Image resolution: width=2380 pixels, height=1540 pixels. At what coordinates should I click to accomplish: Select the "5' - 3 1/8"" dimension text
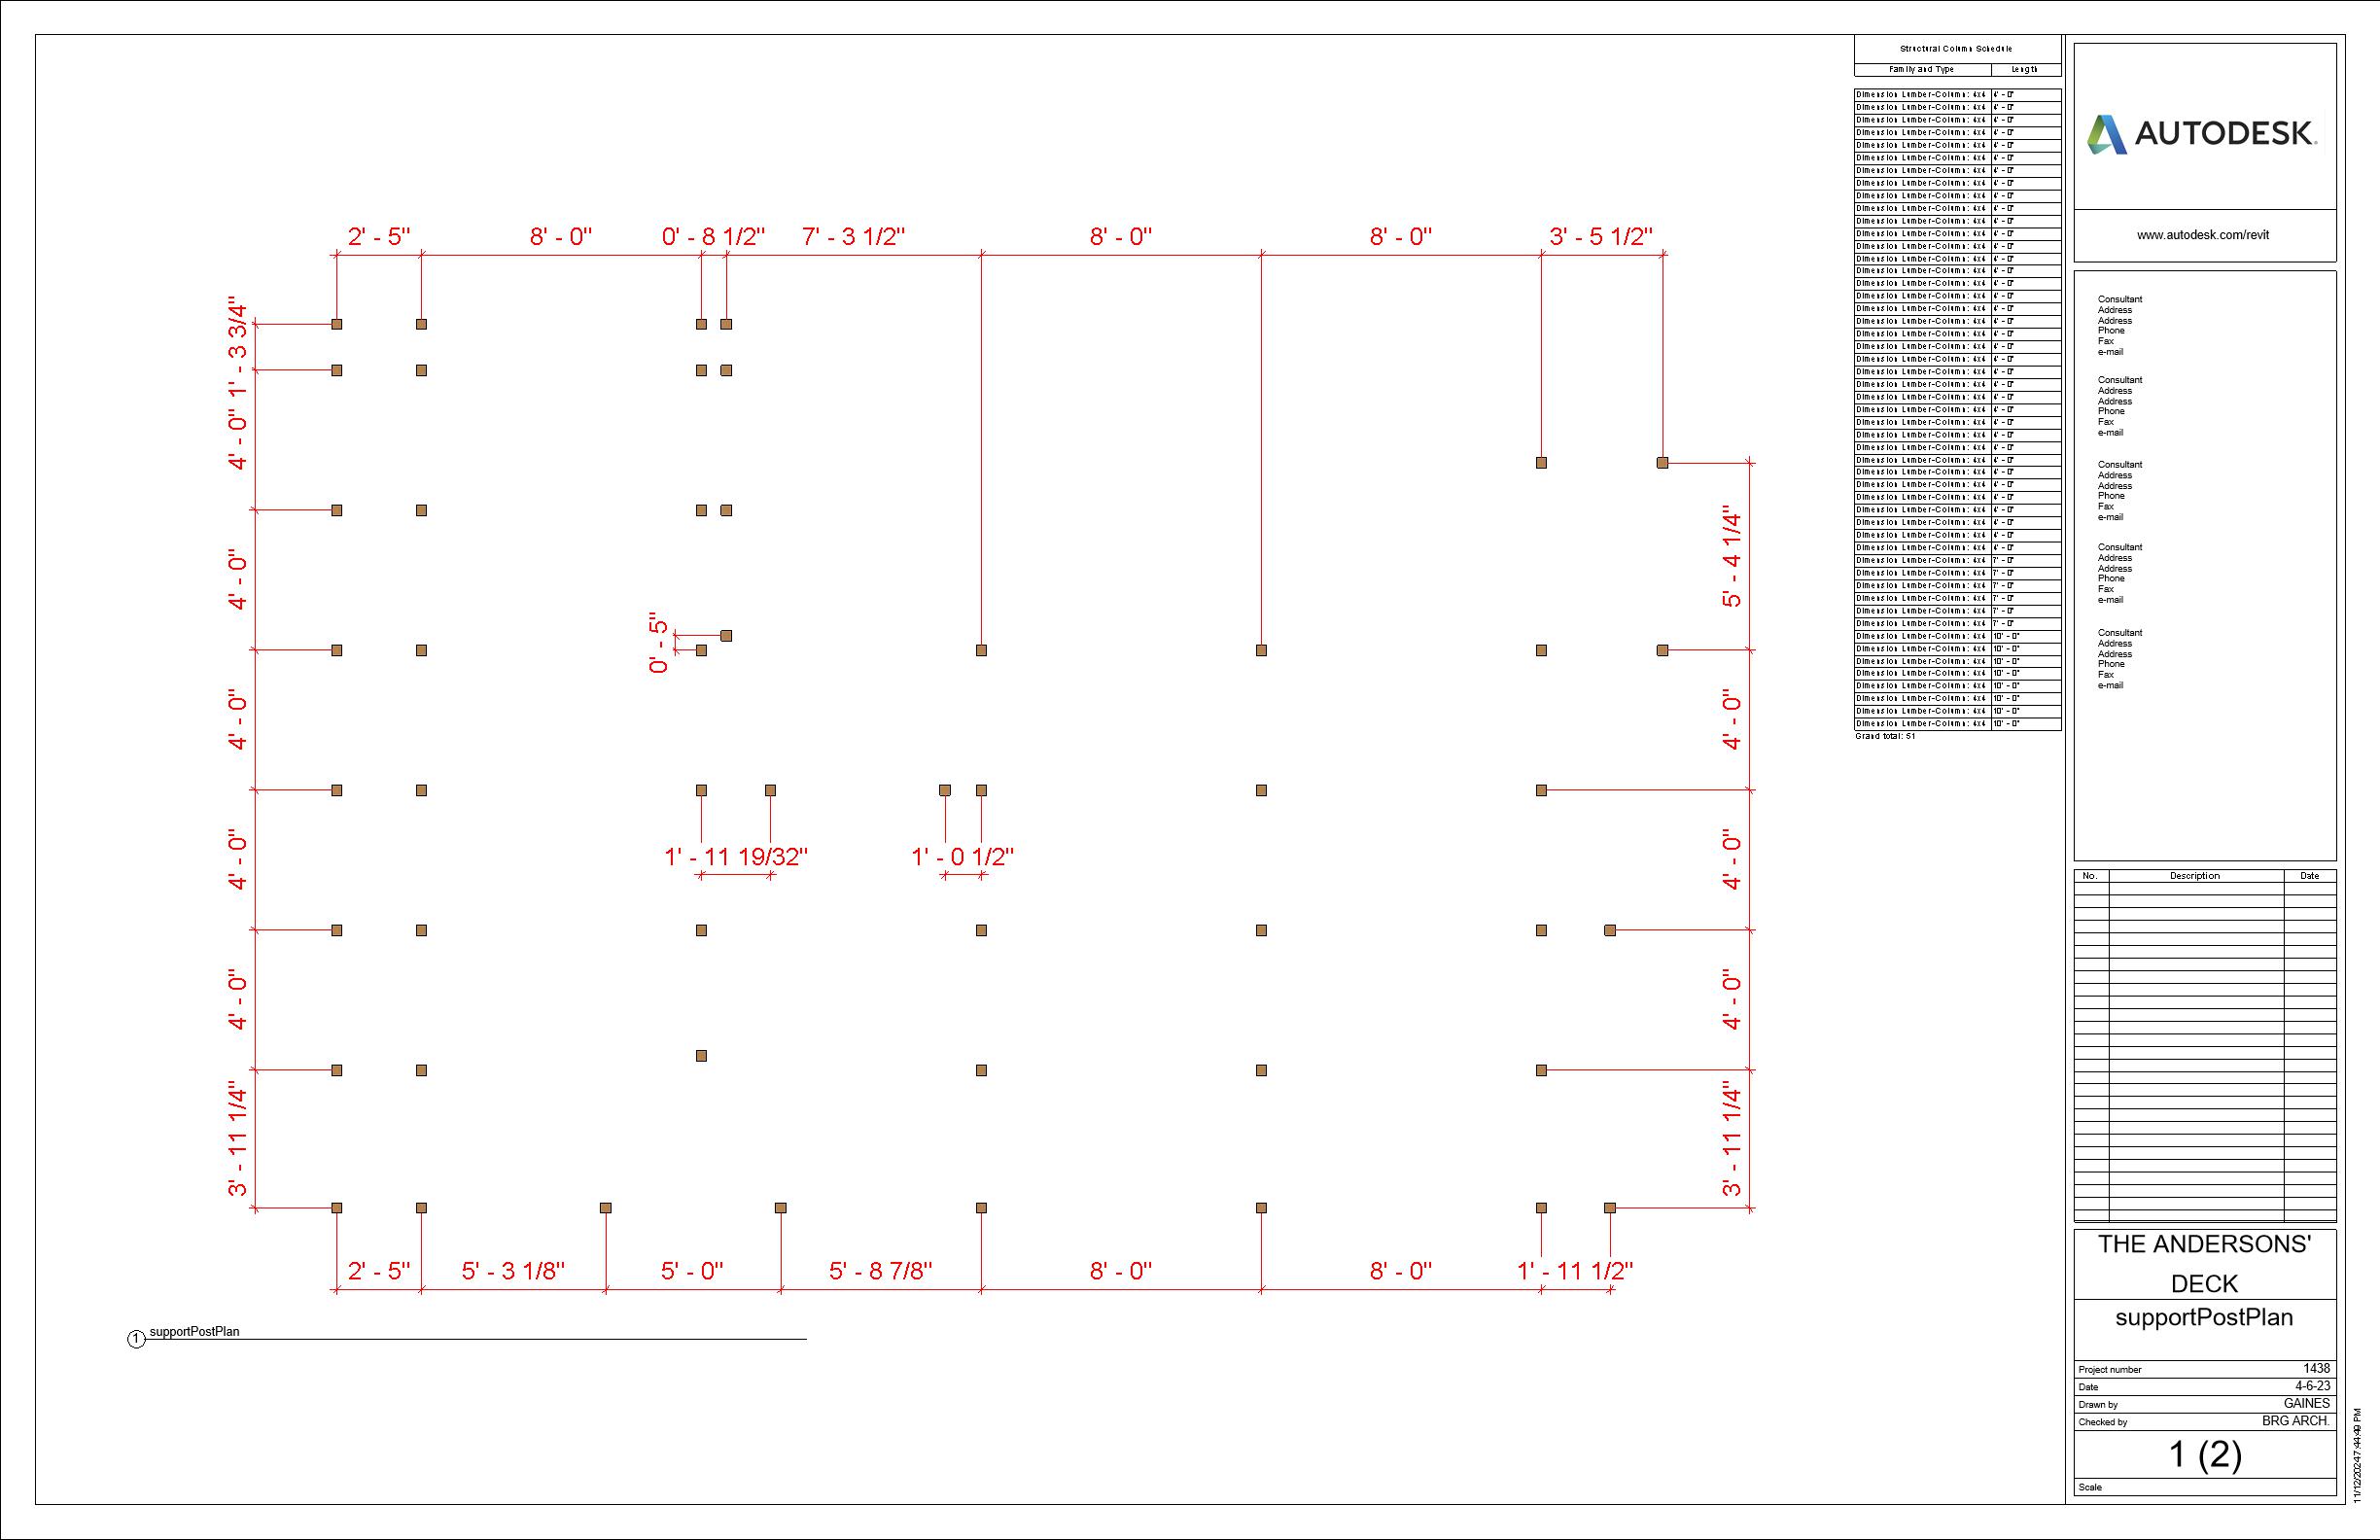(x=513, y=1271)
